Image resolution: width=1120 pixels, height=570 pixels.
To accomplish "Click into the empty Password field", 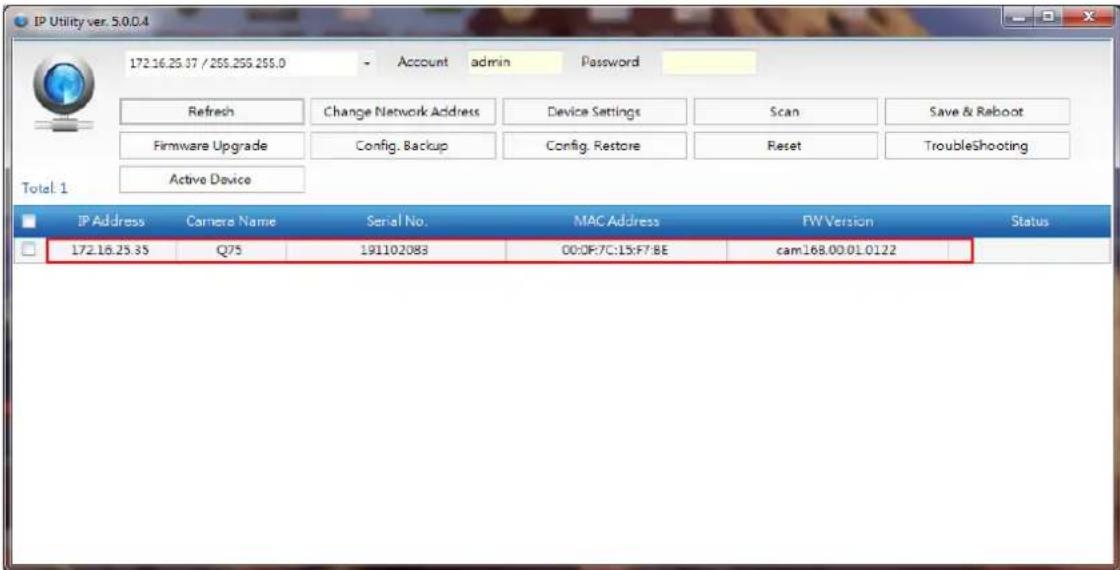I will point(709,62).
